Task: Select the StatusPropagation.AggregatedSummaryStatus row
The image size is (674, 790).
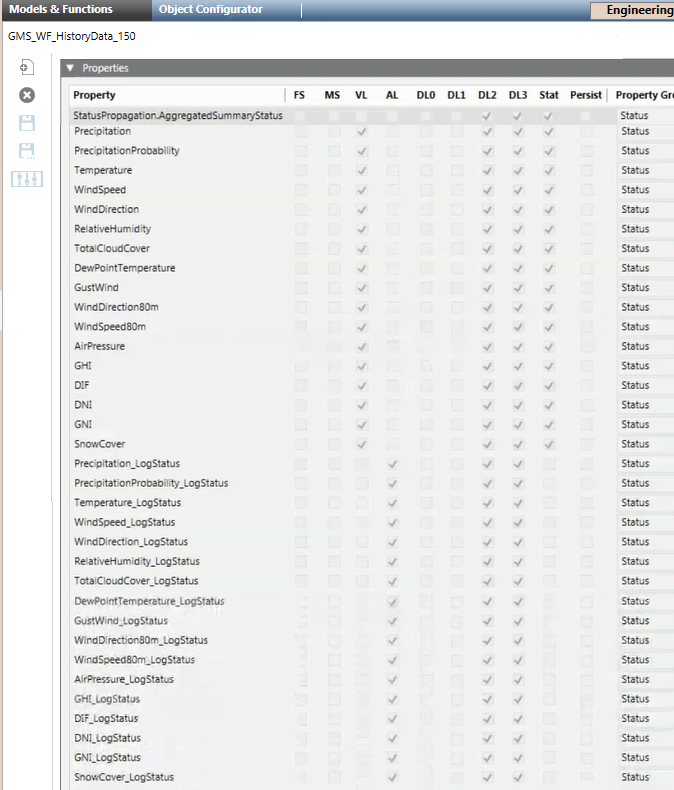Action: click(x=178, y=116)
